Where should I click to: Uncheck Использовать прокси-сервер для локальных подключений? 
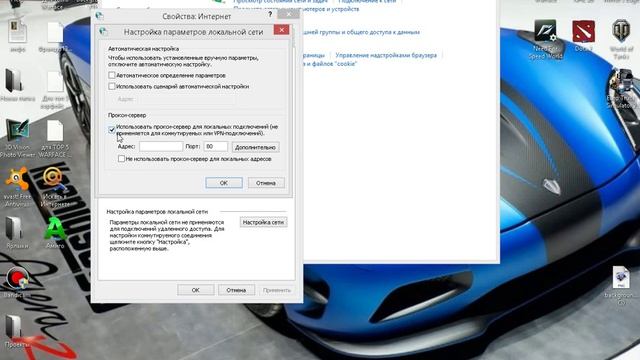112,129
